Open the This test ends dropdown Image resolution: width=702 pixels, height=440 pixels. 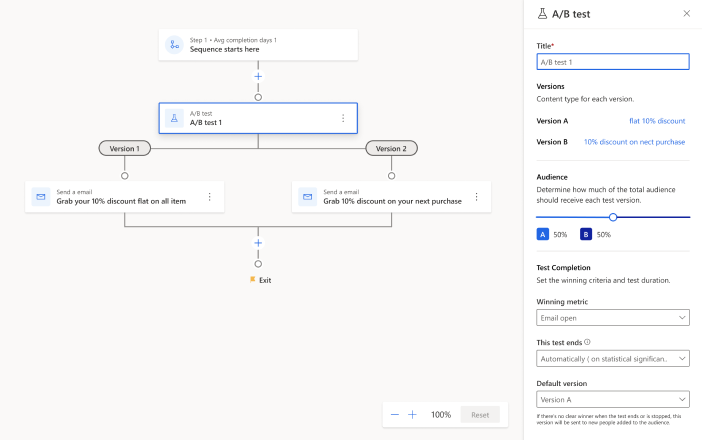[612, 358]
